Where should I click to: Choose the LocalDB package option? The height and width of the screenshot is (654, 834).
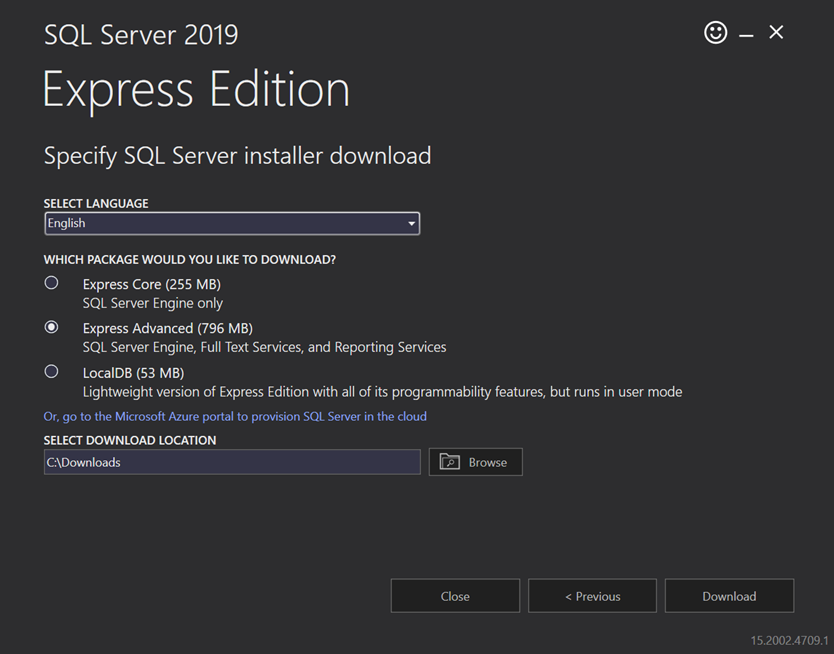pos(51,371)
